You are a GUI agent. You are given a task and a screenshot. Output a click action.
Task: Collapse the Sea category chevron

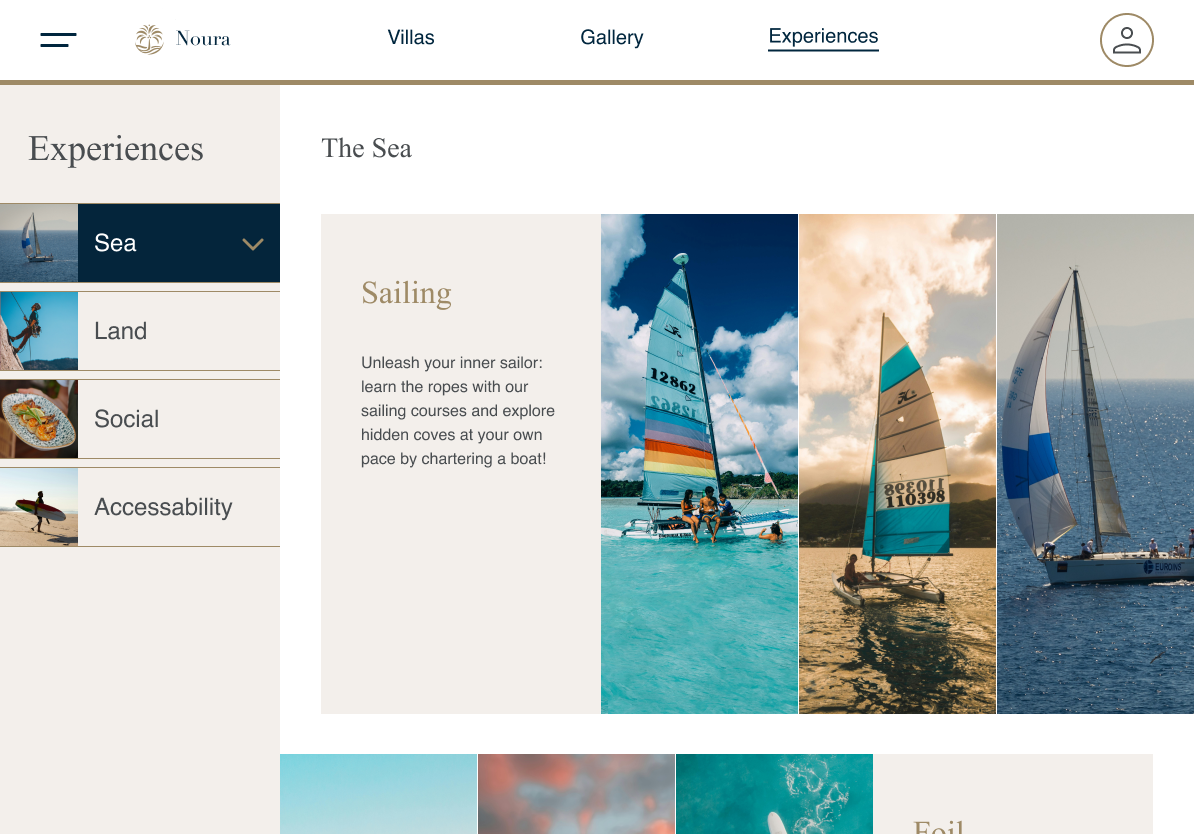tap(253, 244)
